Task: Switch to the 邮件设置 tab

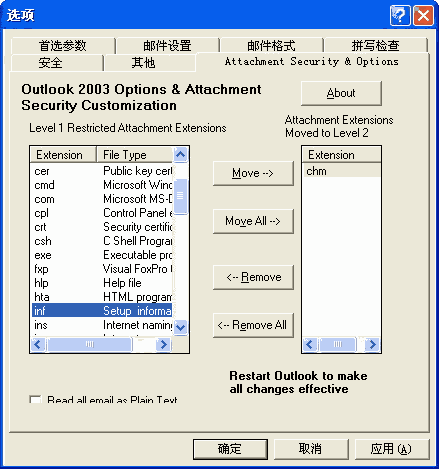Action: coord(167,46)
